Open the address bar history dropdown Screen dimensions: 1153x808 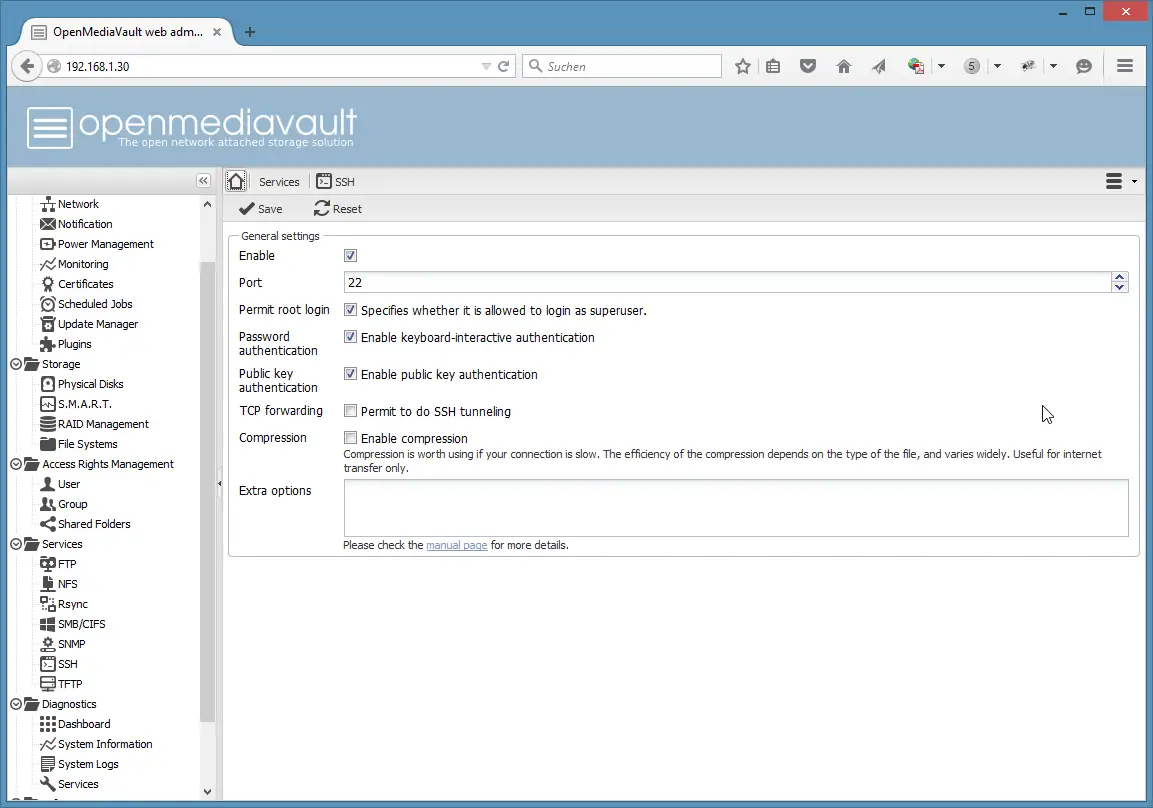pos(486,66)
